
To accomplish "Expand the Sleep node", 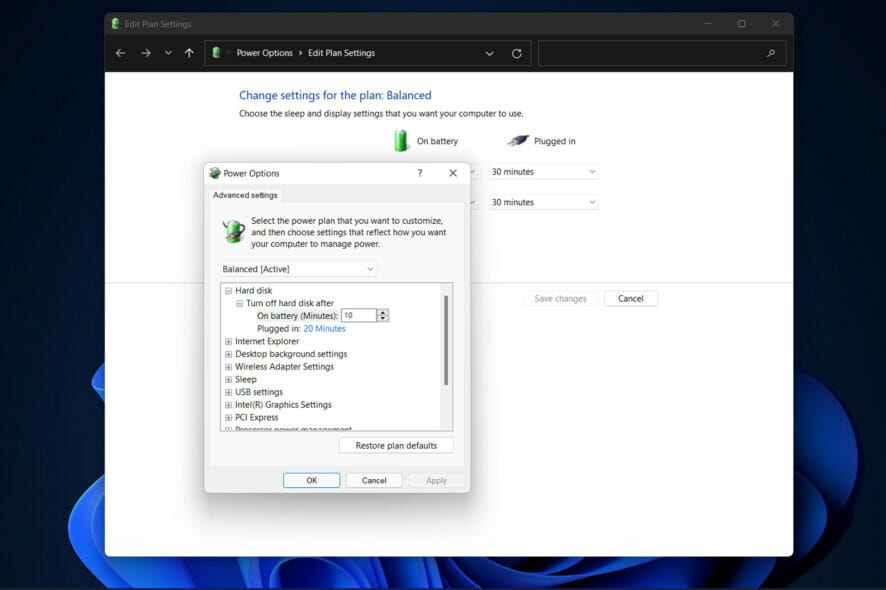I will [x=228, y=380].
